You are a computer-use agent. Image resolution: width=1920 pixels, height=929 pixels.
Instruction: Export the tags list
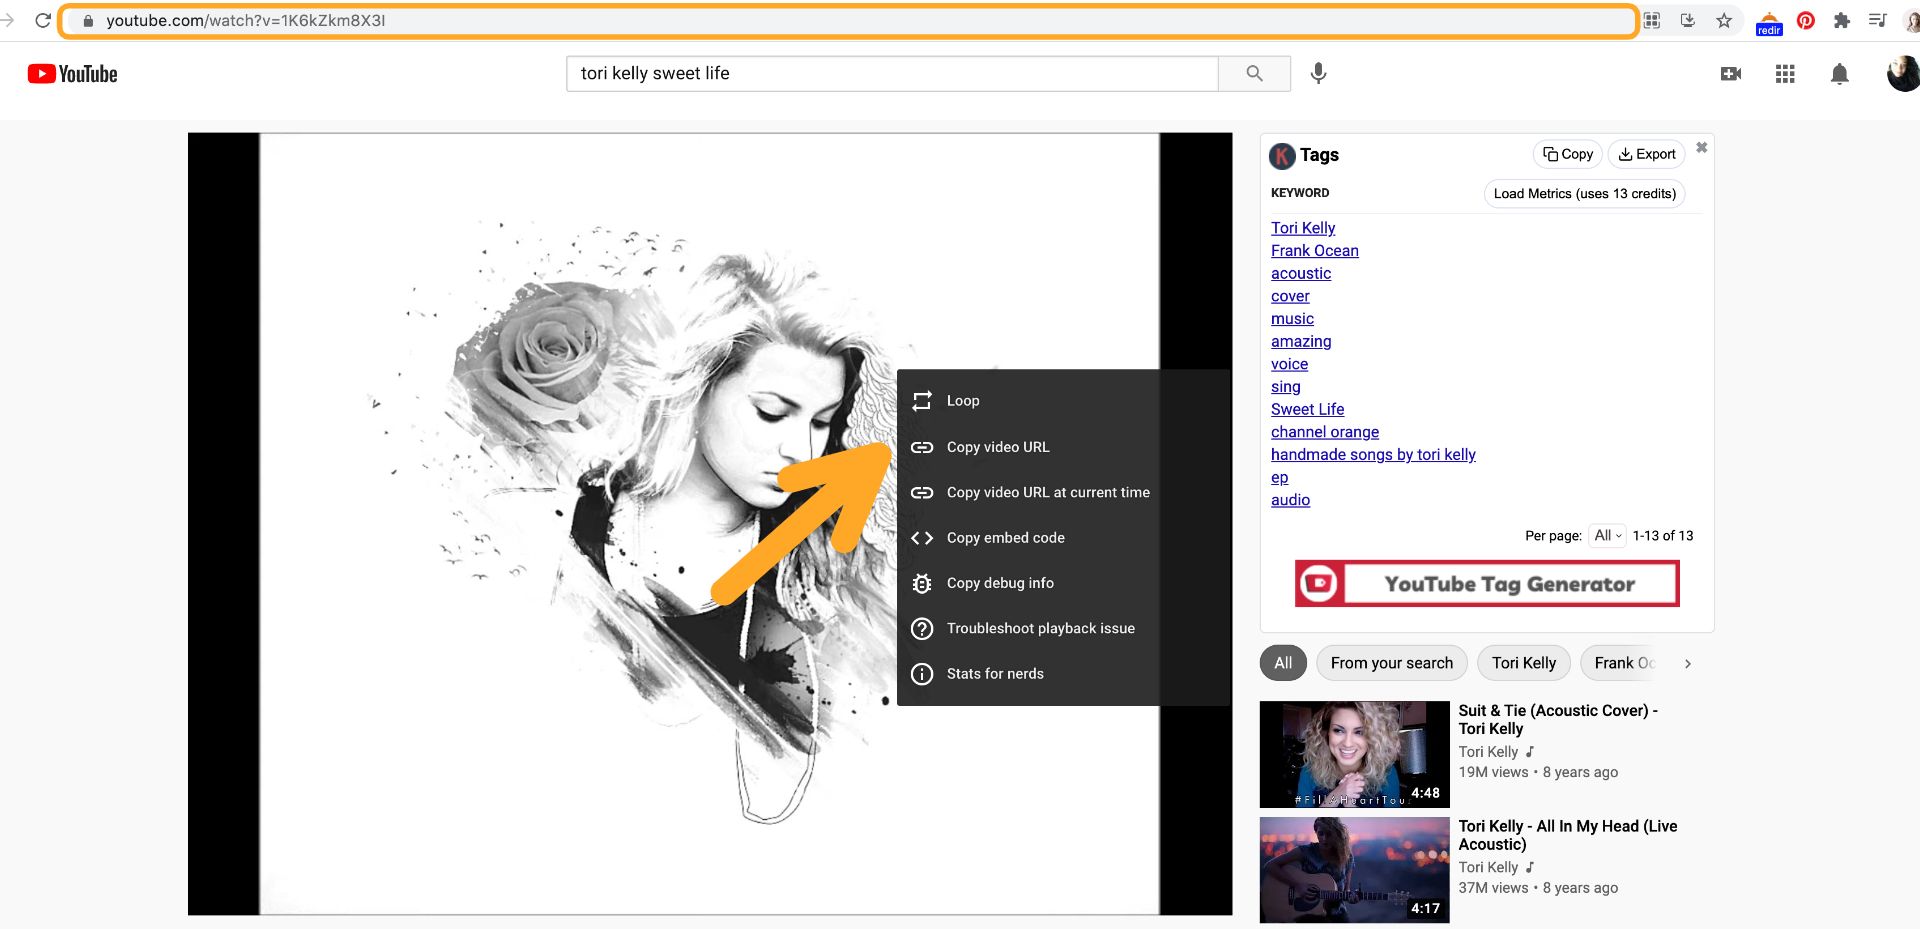(1646, 154)
